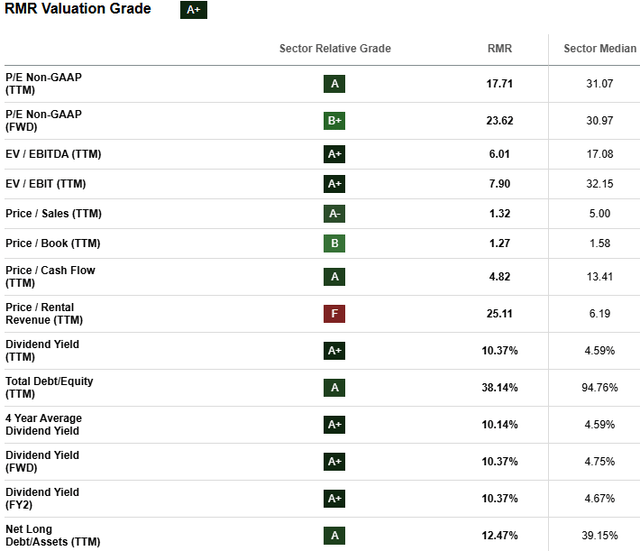Screen dimensions: 640x551
Task: Click the A grade badge for P/E Non-GAAP (TTM)
Action: (x=334, y=84)
